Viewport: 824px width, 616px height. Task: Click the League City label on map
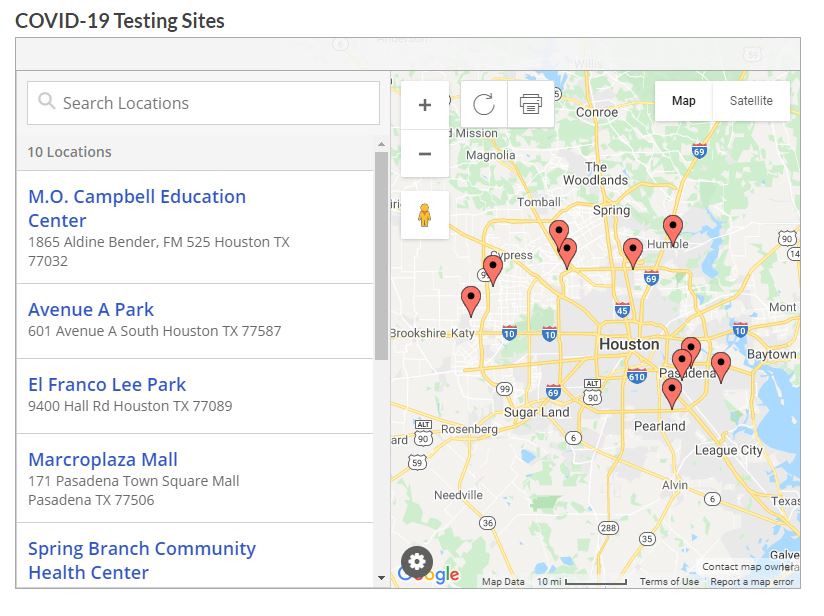click(728, 450)
